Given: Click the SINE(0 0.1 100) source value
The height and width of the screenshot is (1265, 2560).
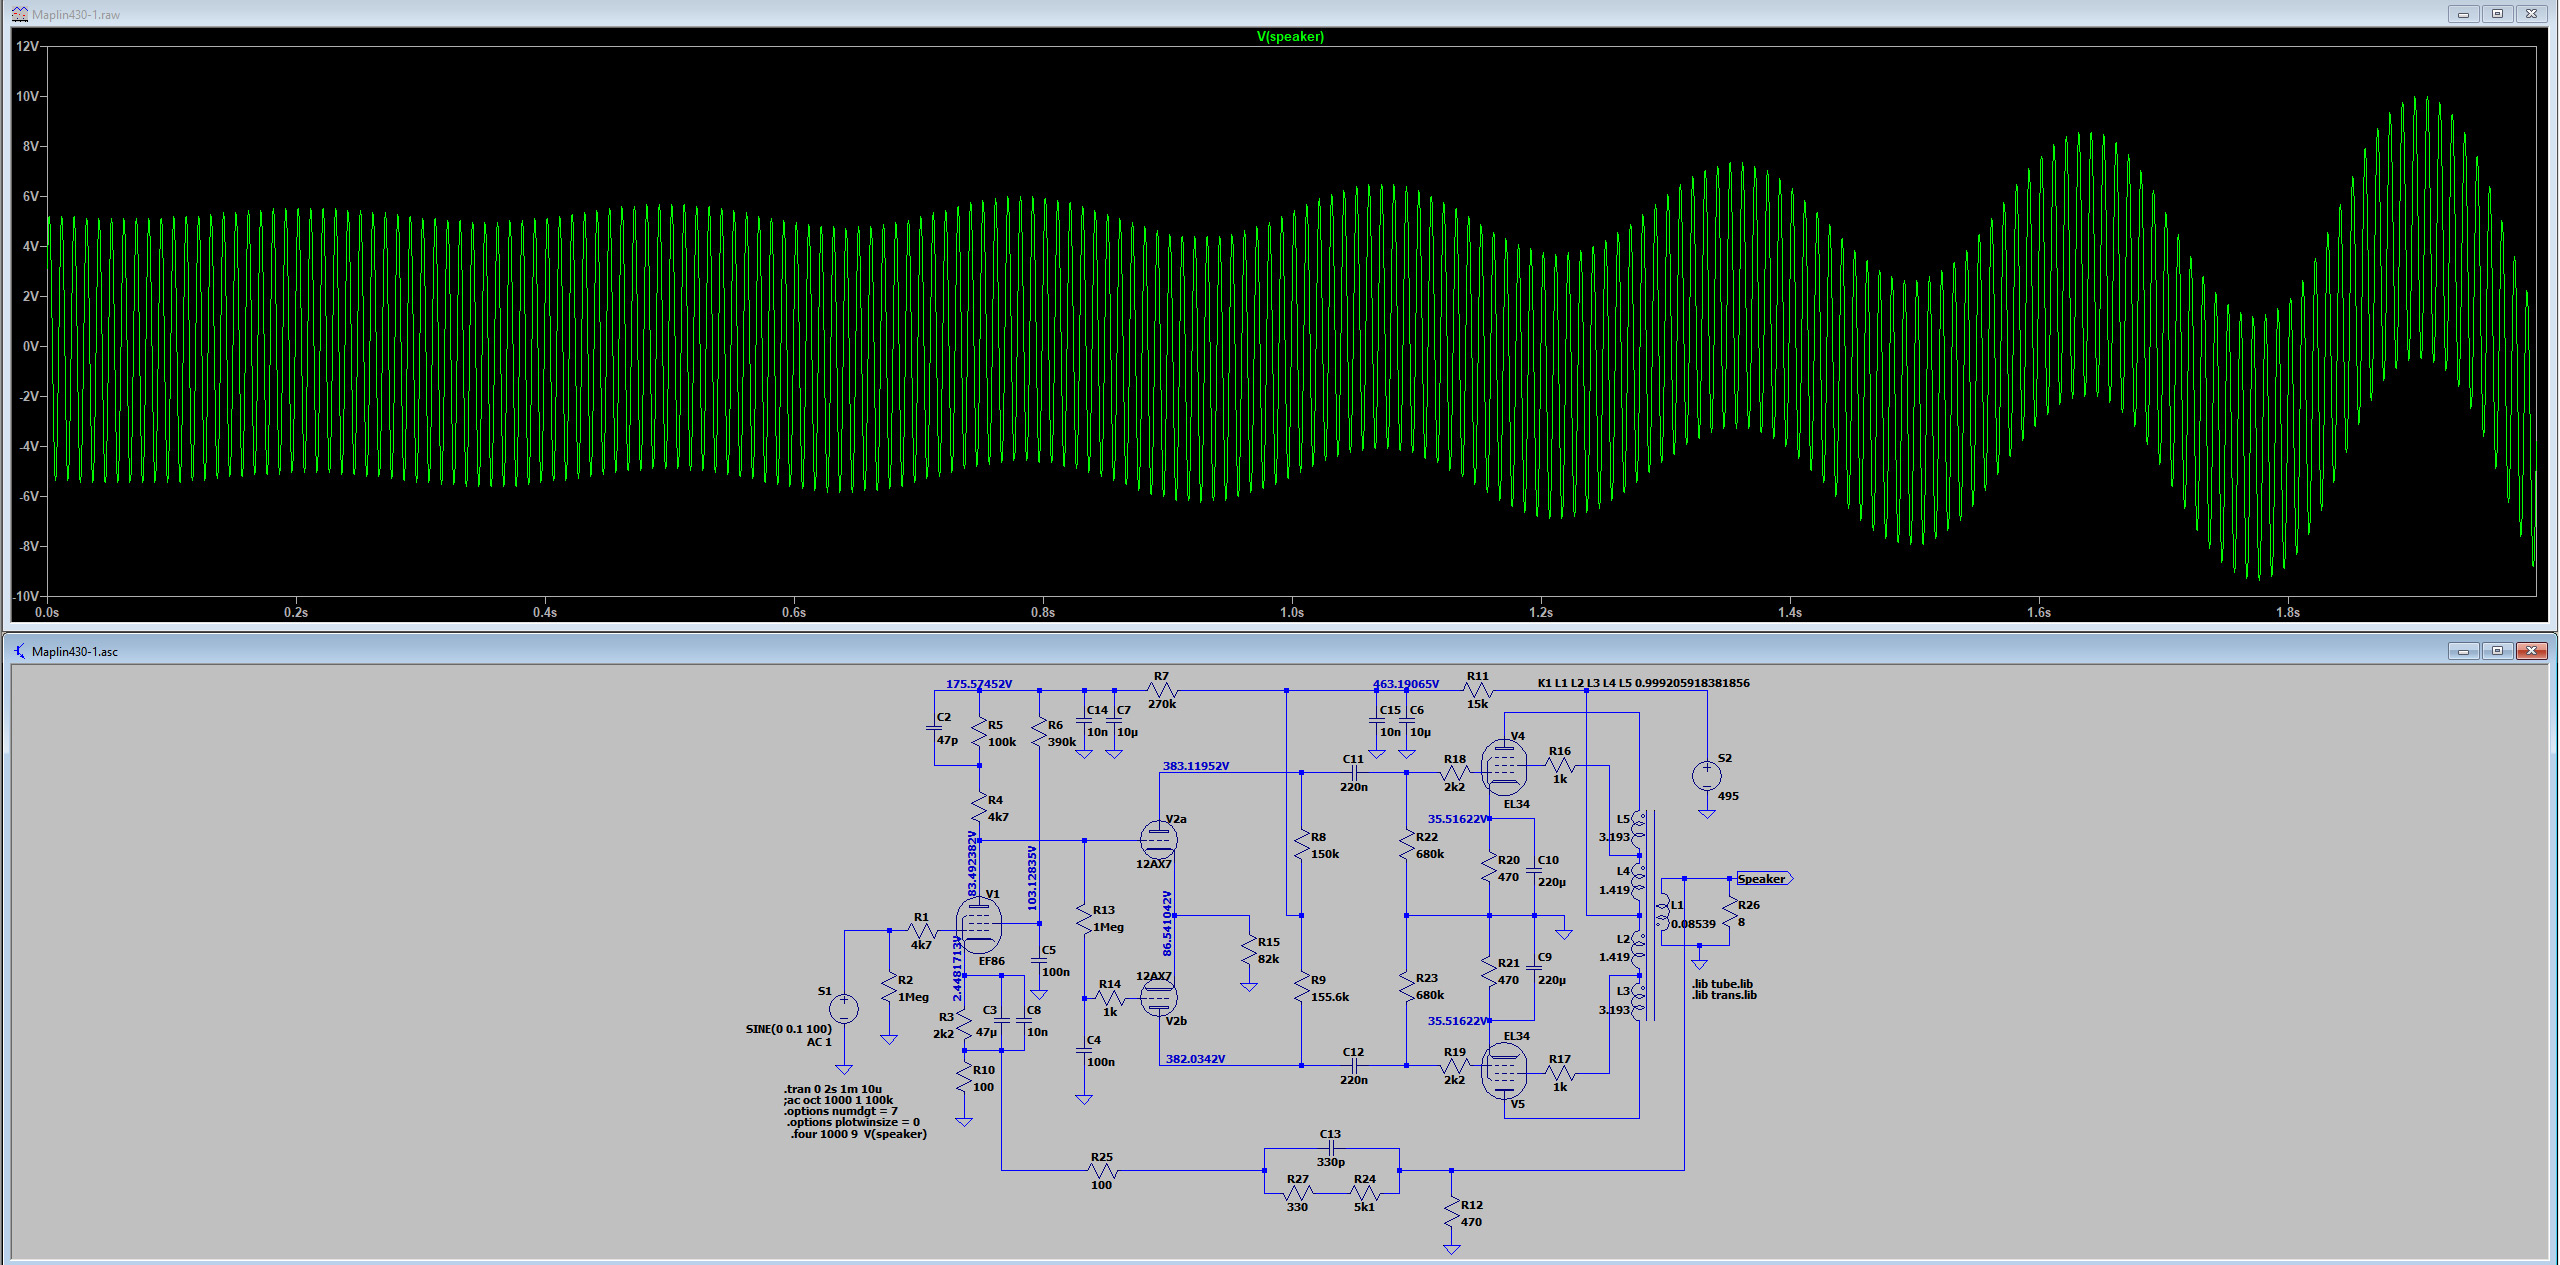Looking at the screenshot, I should click(788, 1029).
